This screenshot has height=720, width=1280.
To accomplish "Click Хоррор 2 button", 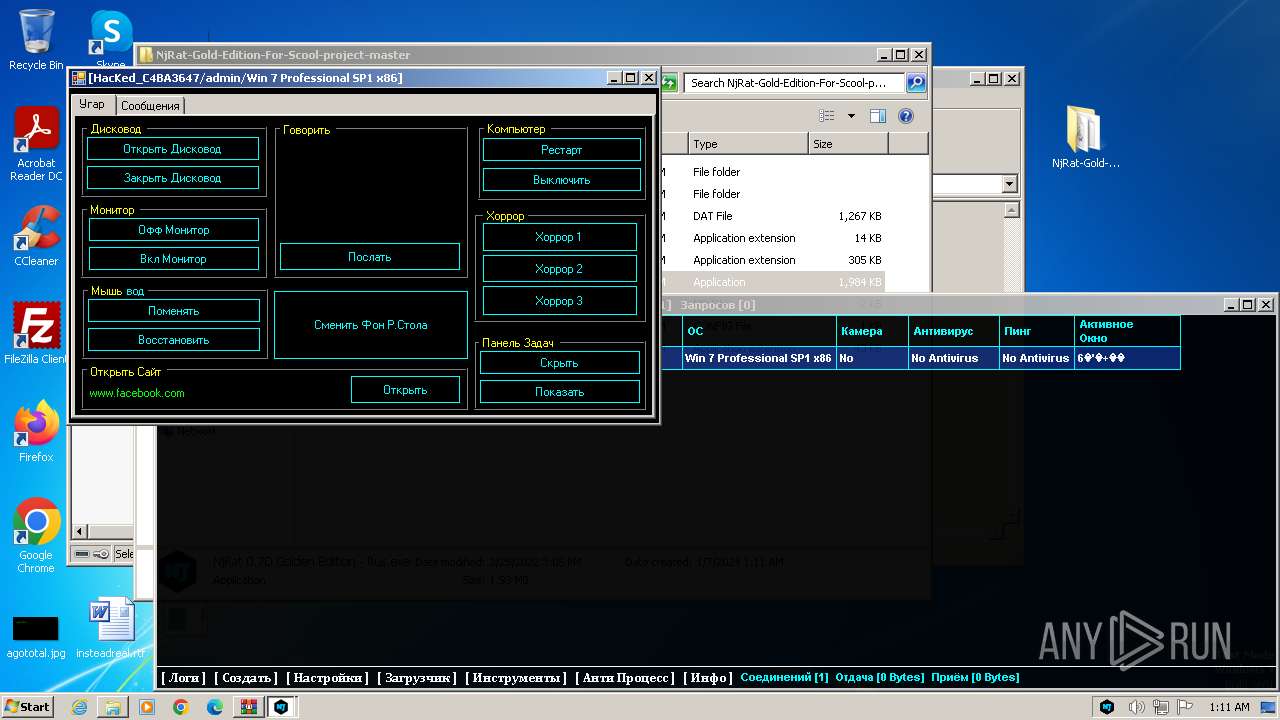I will pos(560,269).
